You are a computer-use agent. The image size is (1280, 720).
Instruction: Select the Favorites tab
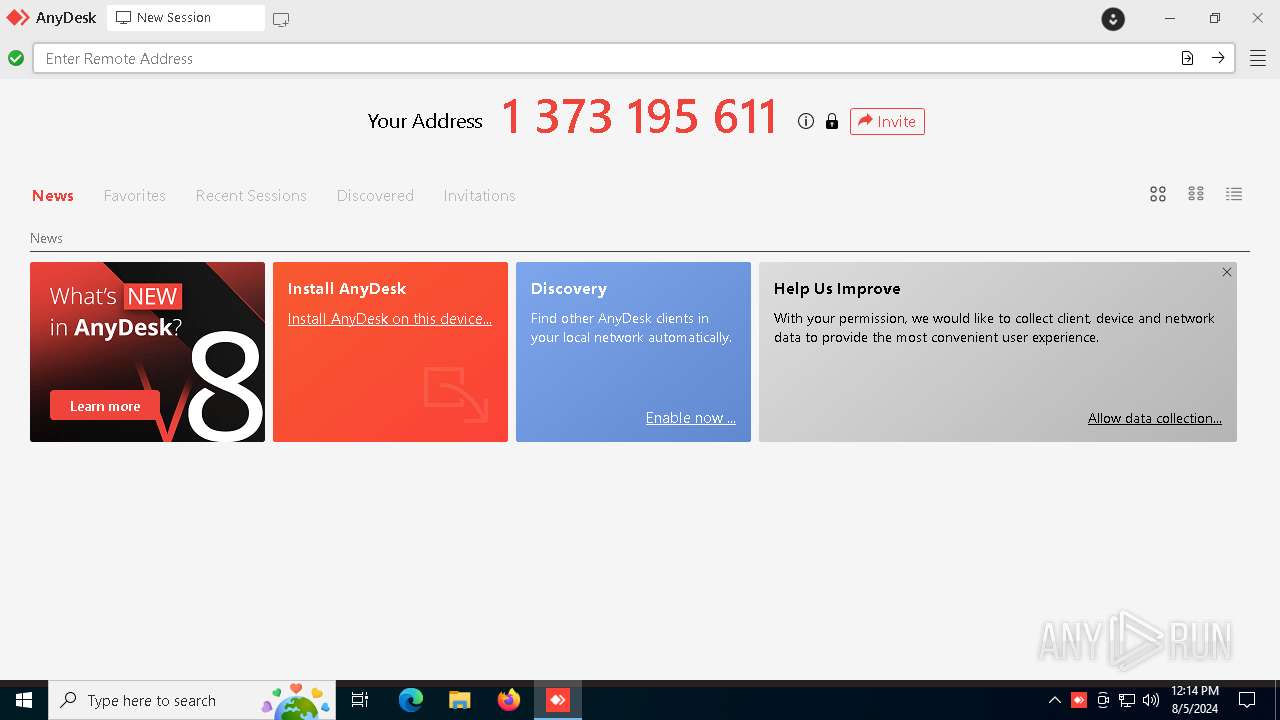(135, 195)
